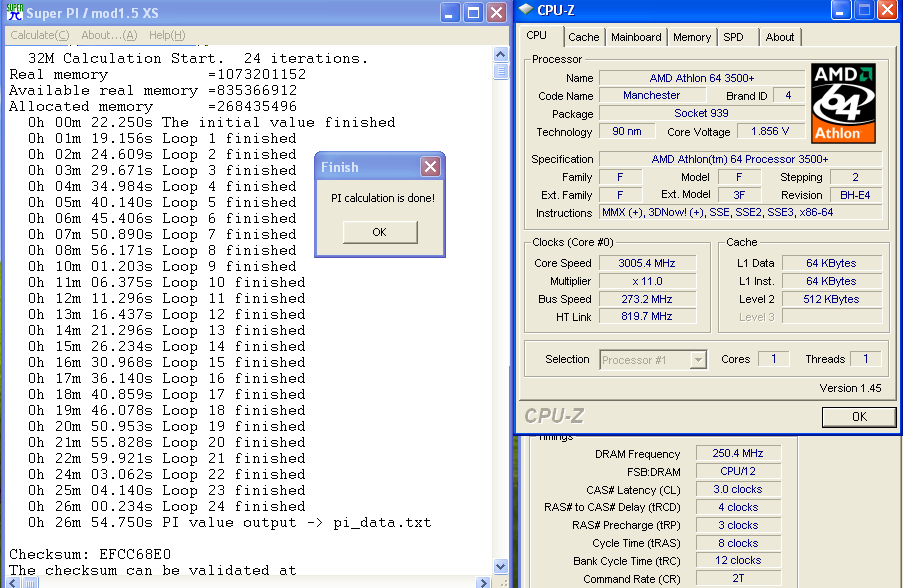Click the L1 Data value 64 KBytes

click(832, 263)
